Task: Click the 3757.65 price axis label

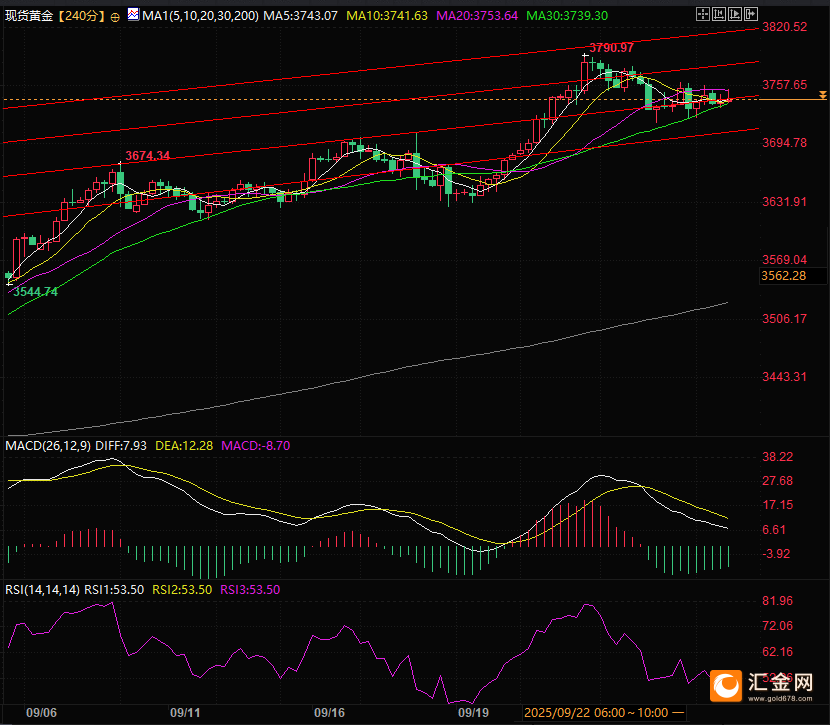Action: coord(784,85)
